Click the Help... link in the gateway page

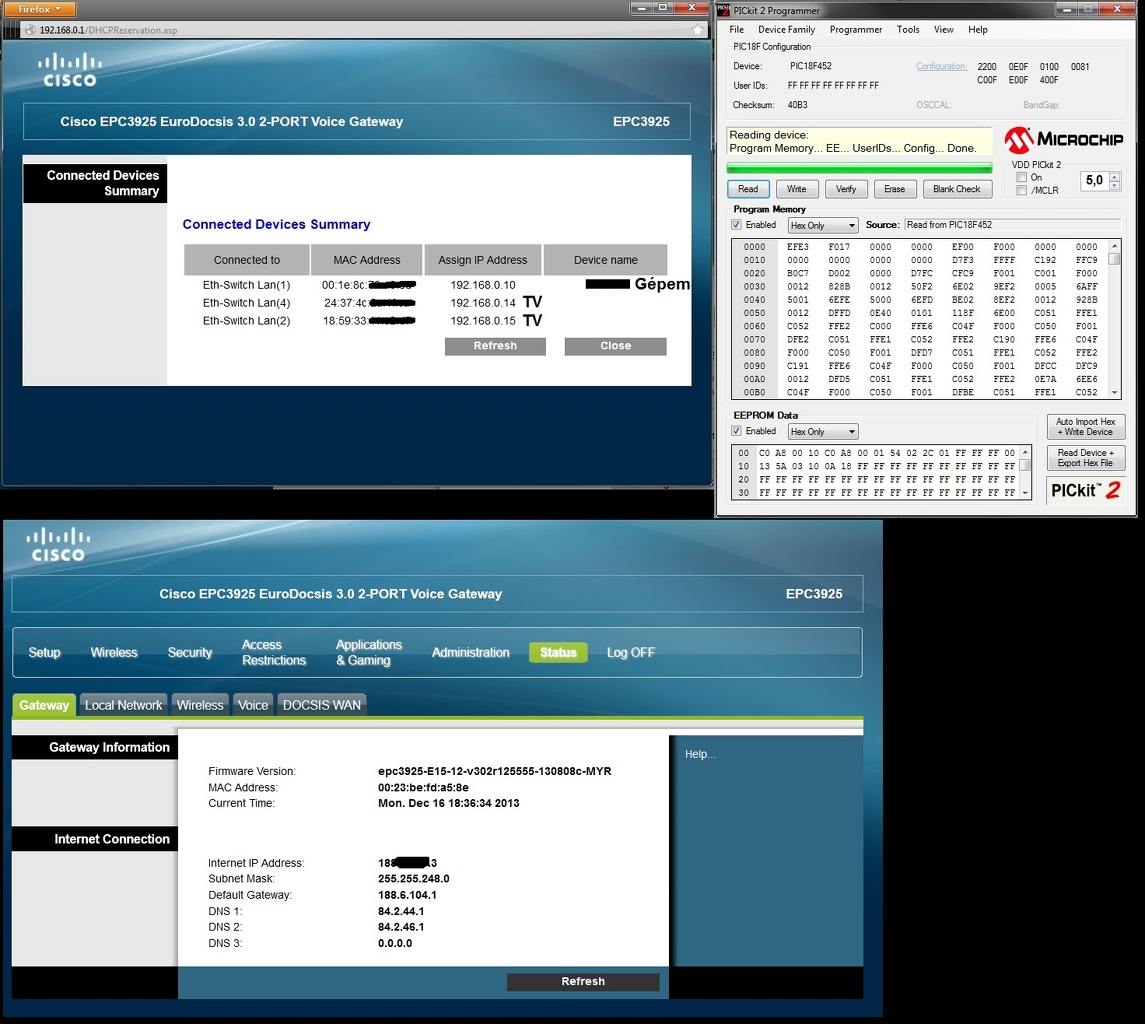pos(700,754)
